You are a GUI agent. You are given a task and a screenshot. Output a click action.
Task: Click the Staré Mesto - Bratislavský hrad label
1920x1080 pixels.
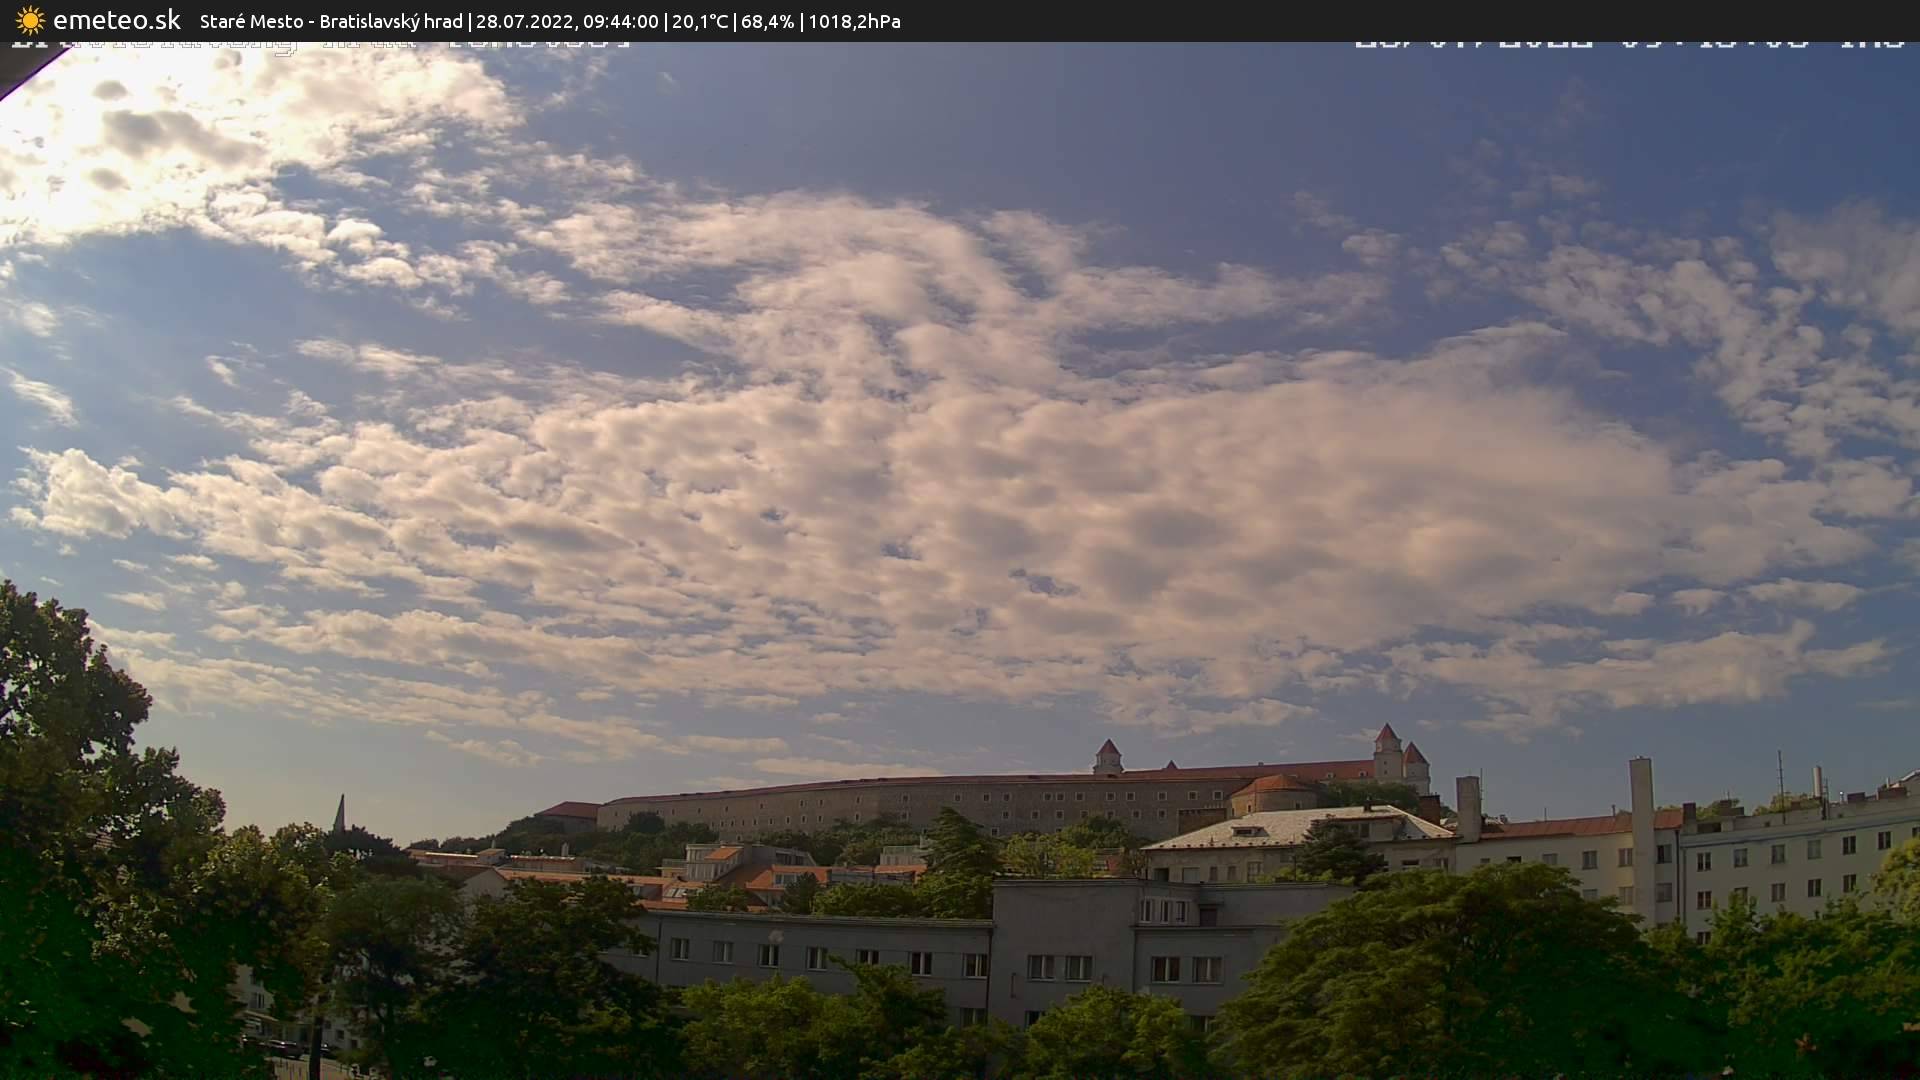coord(330,21)
